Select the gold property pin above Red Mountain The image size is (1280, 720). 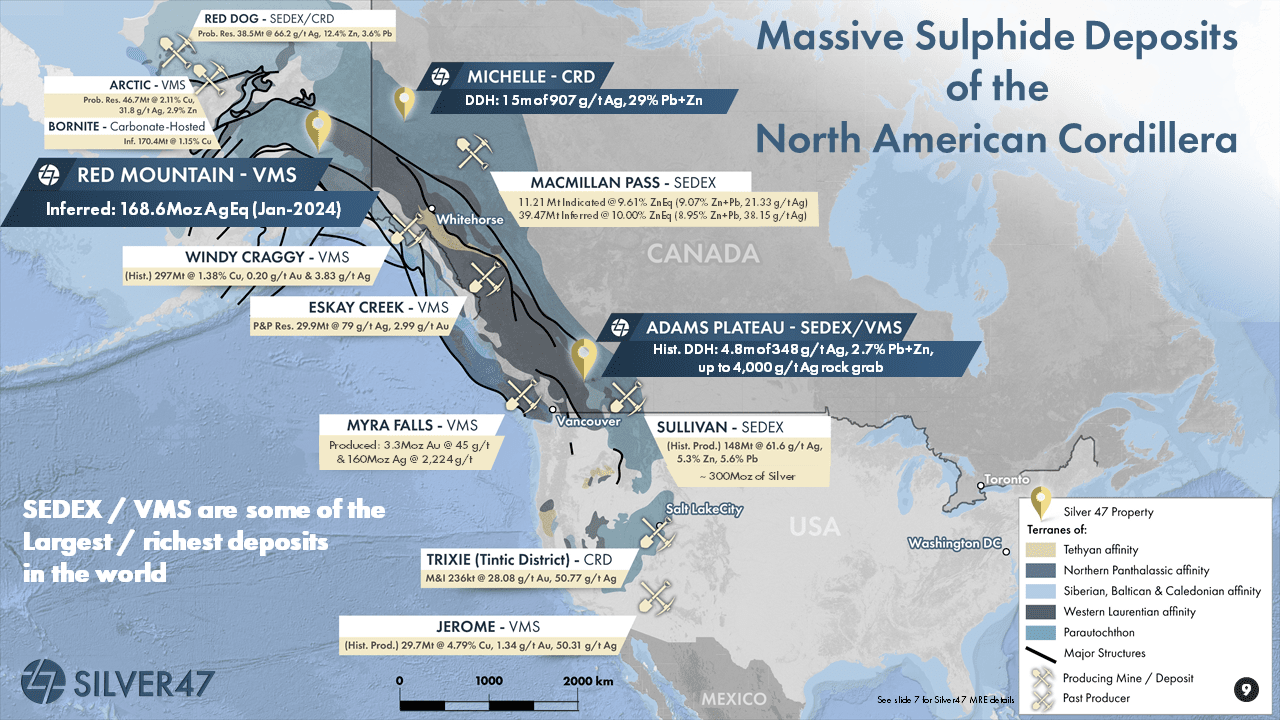(319, 130)
